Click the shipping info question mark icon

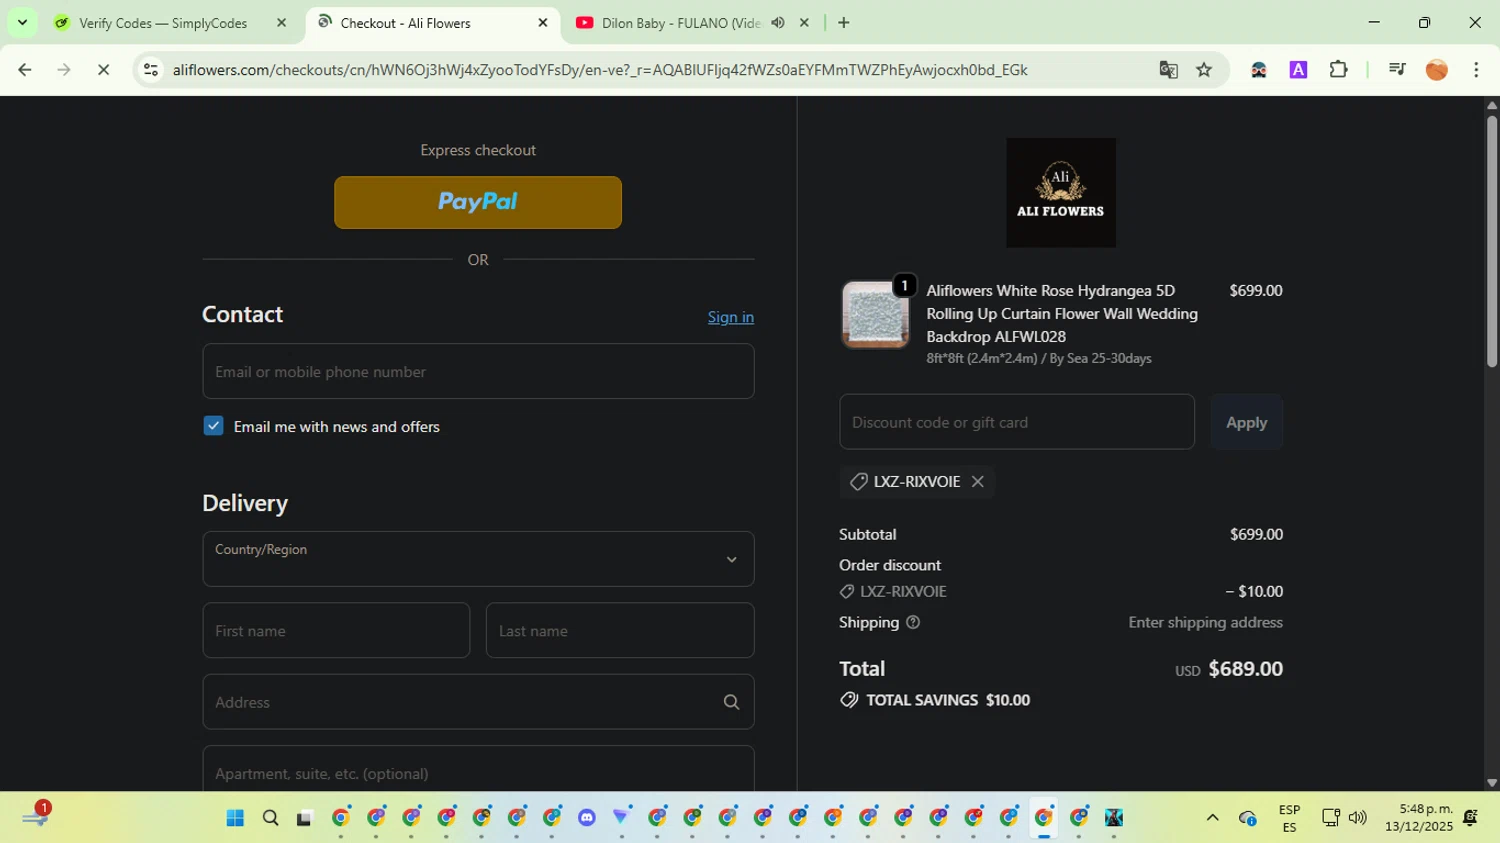click(913, 622)
